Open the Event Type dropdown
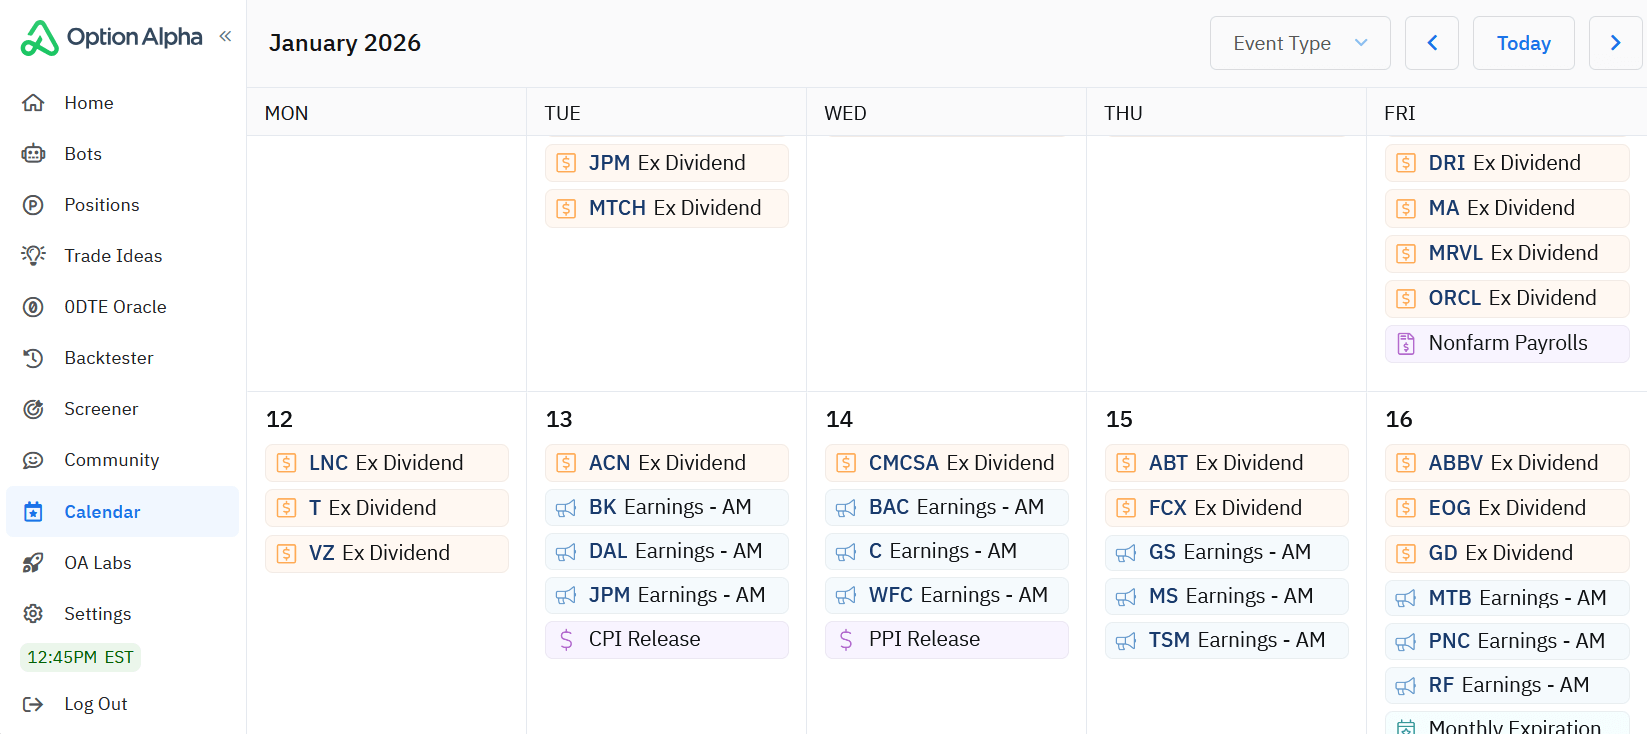This screenshot has height=734, width=1647. (1300, 43)
